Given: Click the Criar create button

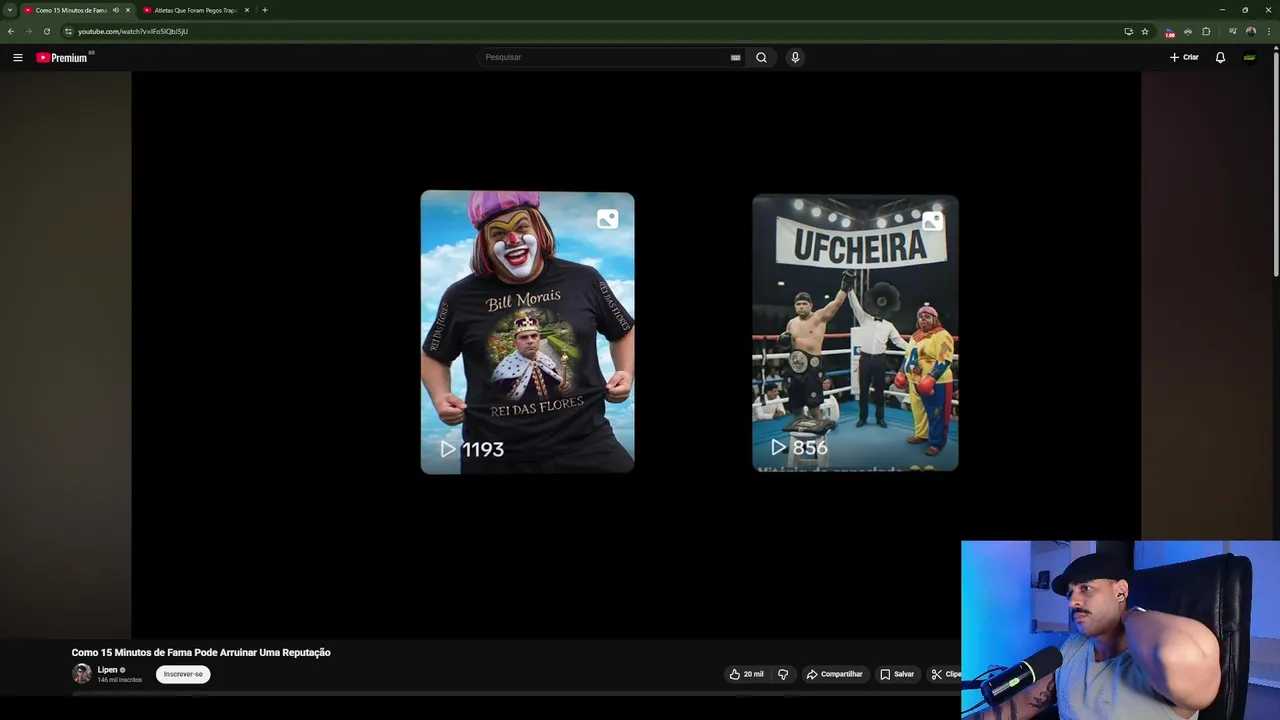Looking at the screenshot, I should 1184,57.
